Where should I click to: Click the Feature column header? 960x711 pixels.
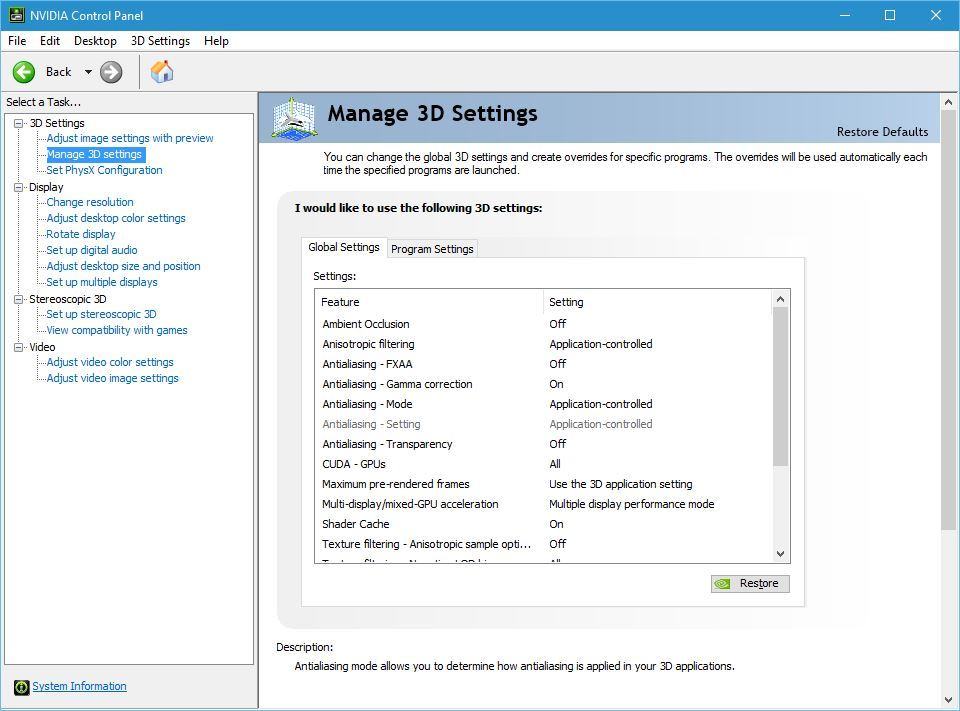click(x=429, y=302)
